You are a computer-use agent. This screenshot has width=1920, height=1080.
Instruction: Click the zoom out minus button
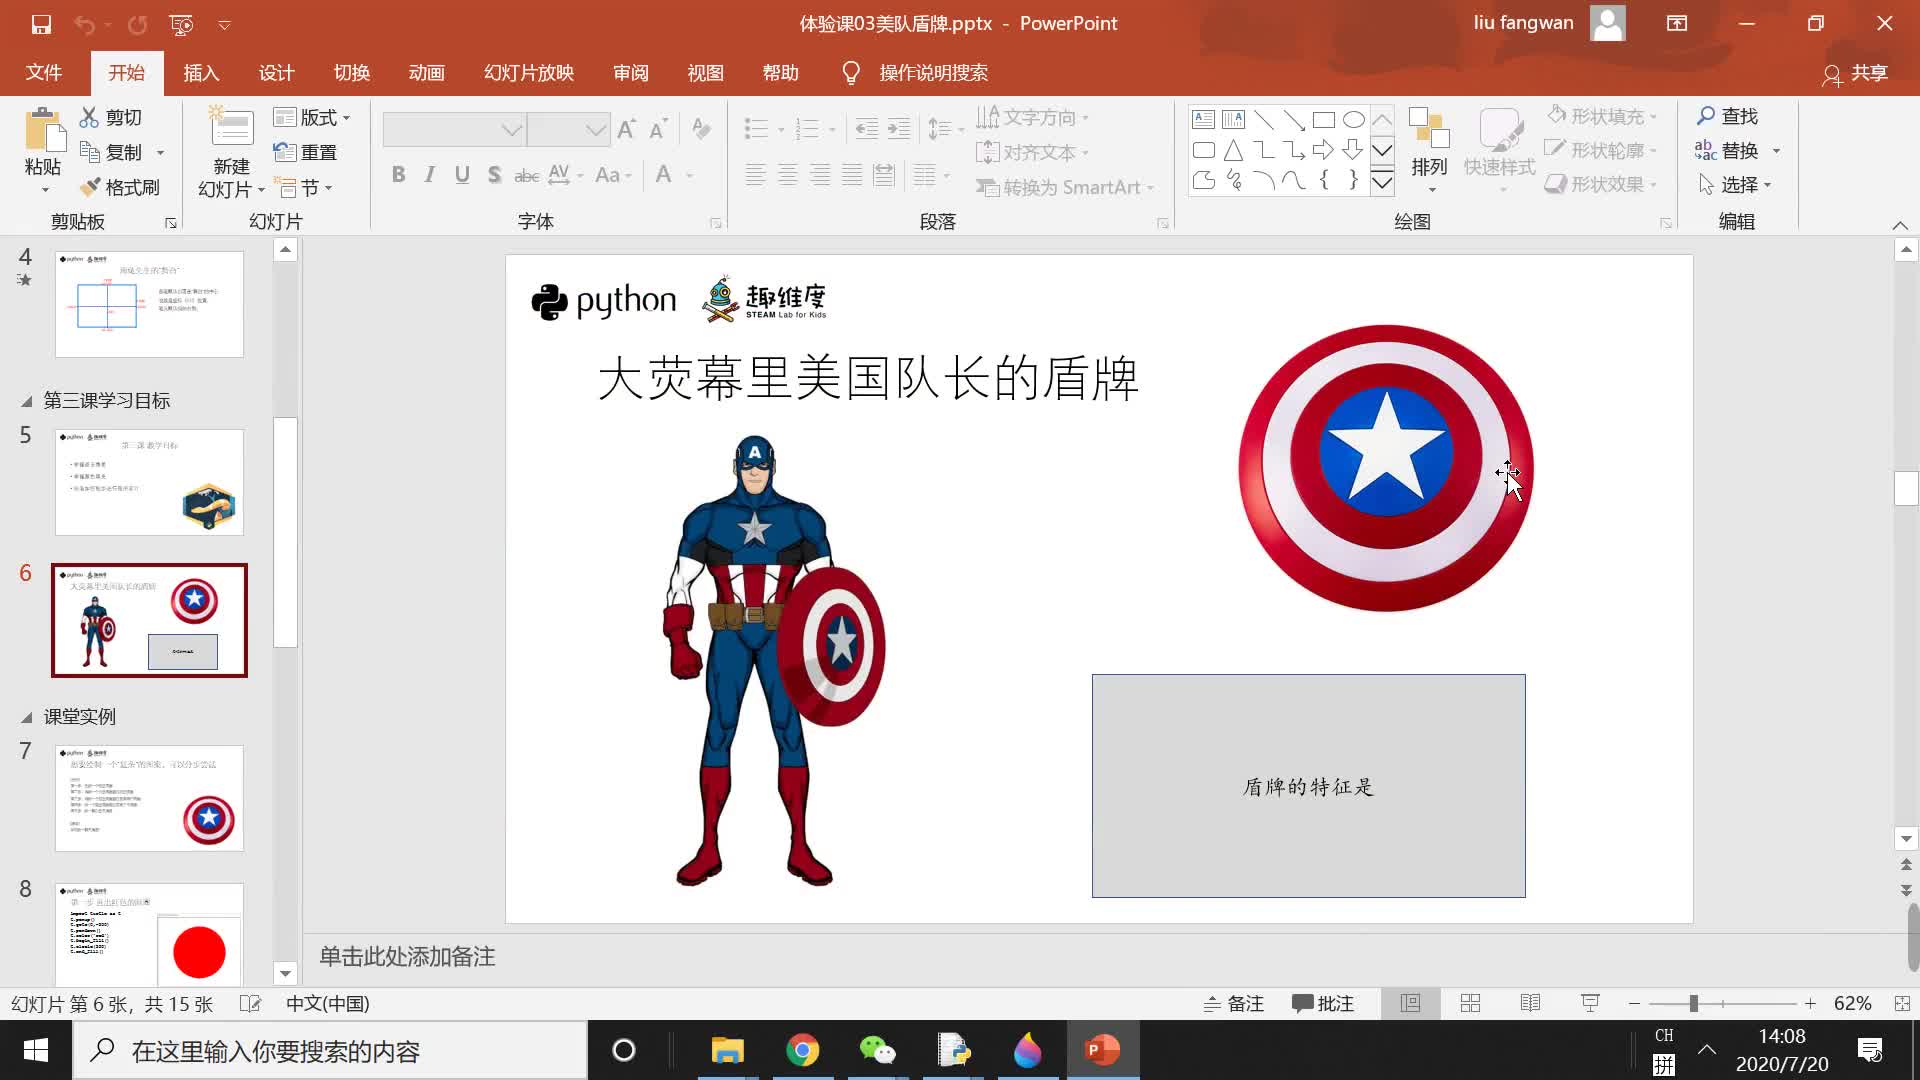tap(1634, 1004)
